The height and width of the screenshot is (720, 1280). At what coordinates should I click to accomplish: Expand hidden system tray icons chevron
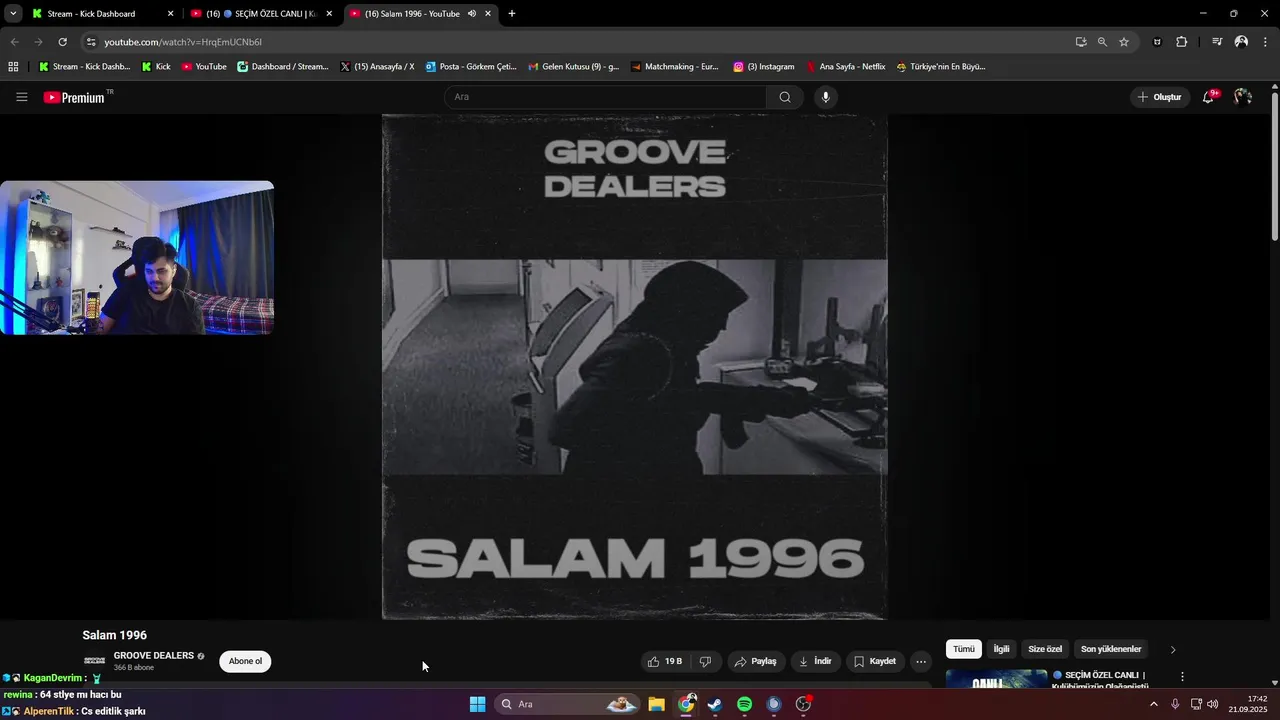1153,704
